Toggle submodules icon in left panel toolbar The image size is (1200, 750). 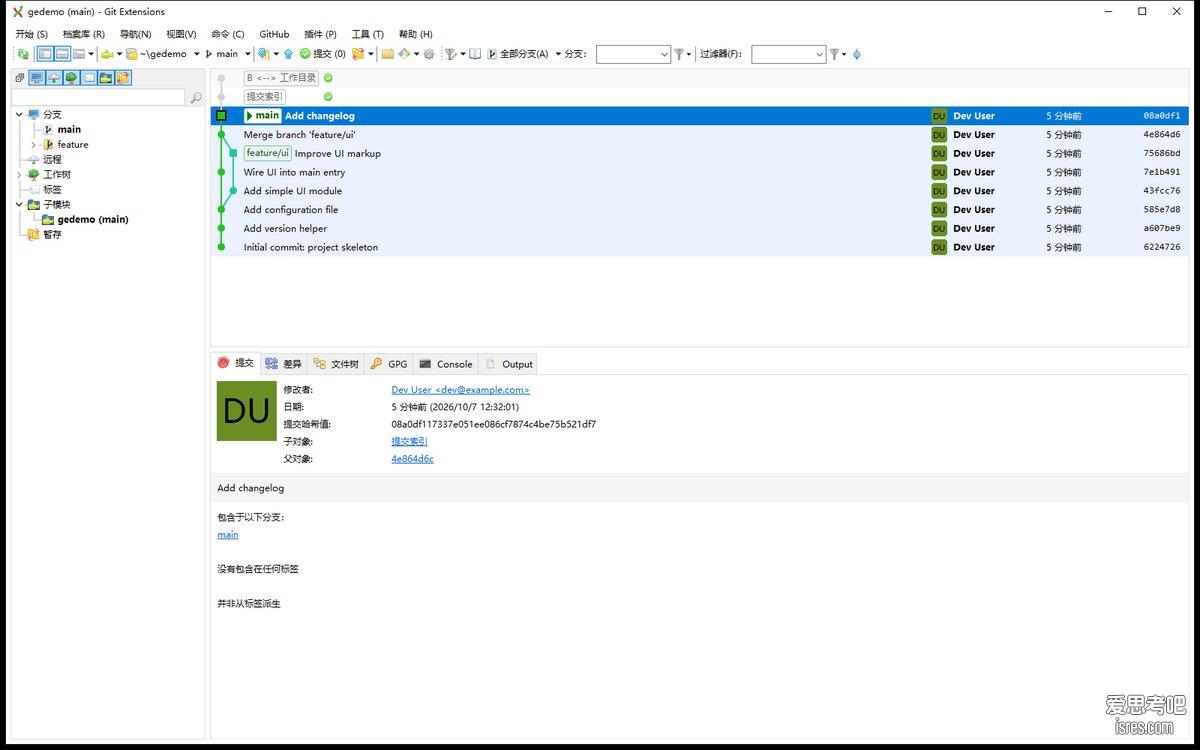(105, 77)
